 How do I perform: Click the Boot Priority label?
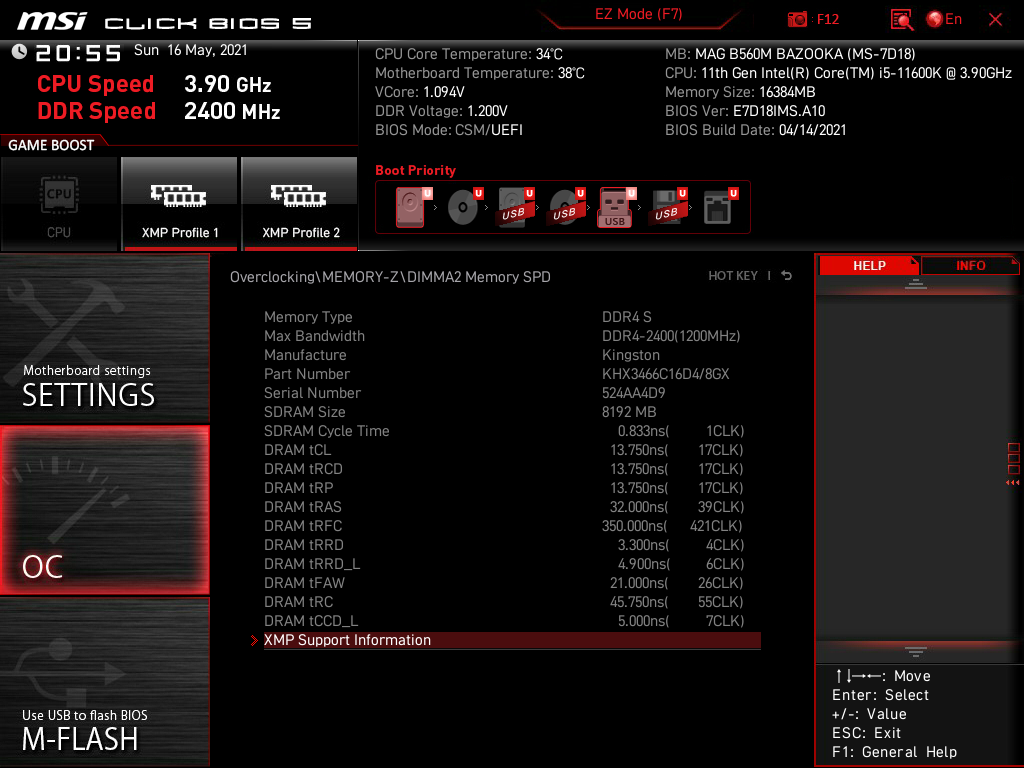pyautogui.click(x=415, y=170)
